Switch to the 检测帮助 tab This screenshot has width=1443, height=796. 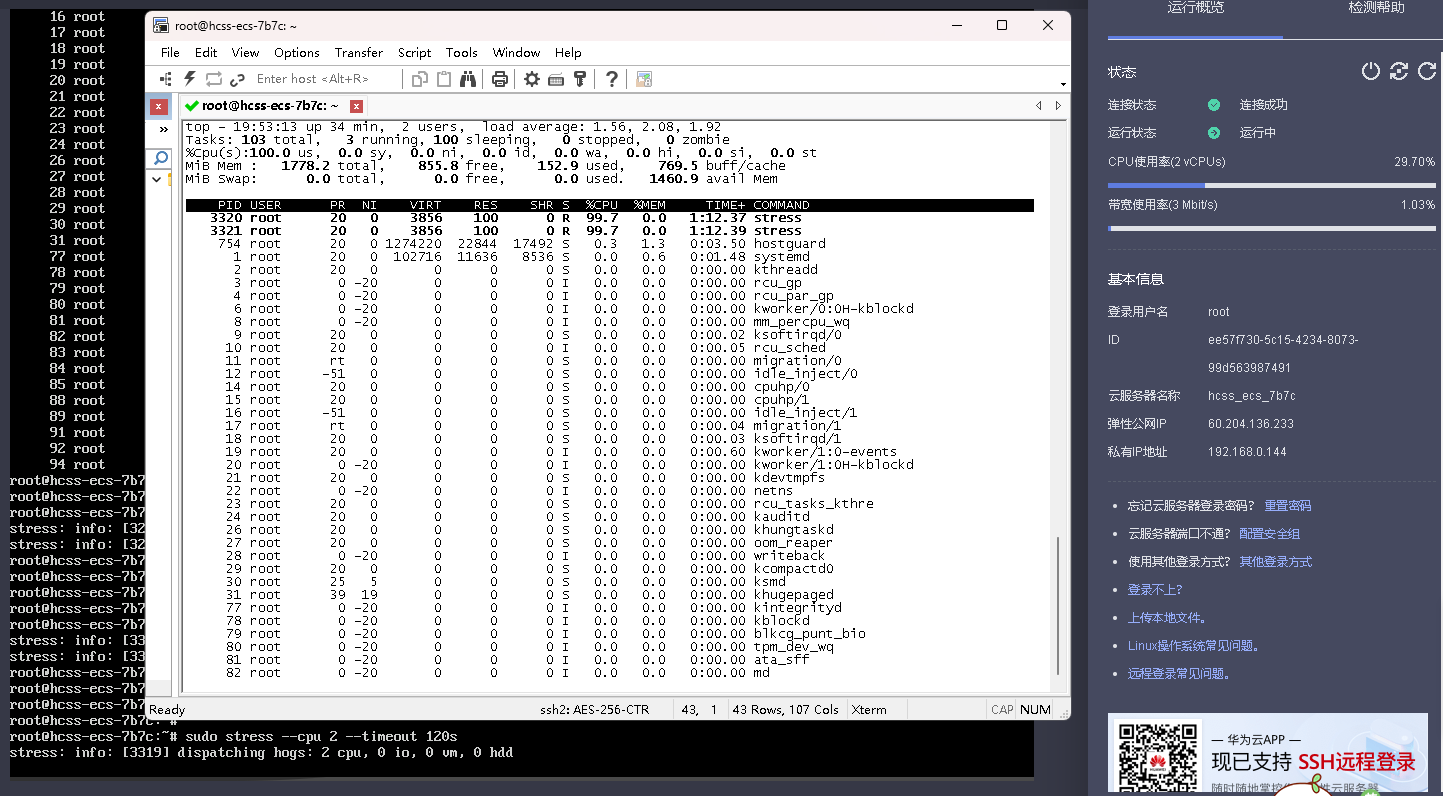coord(1376,8)
